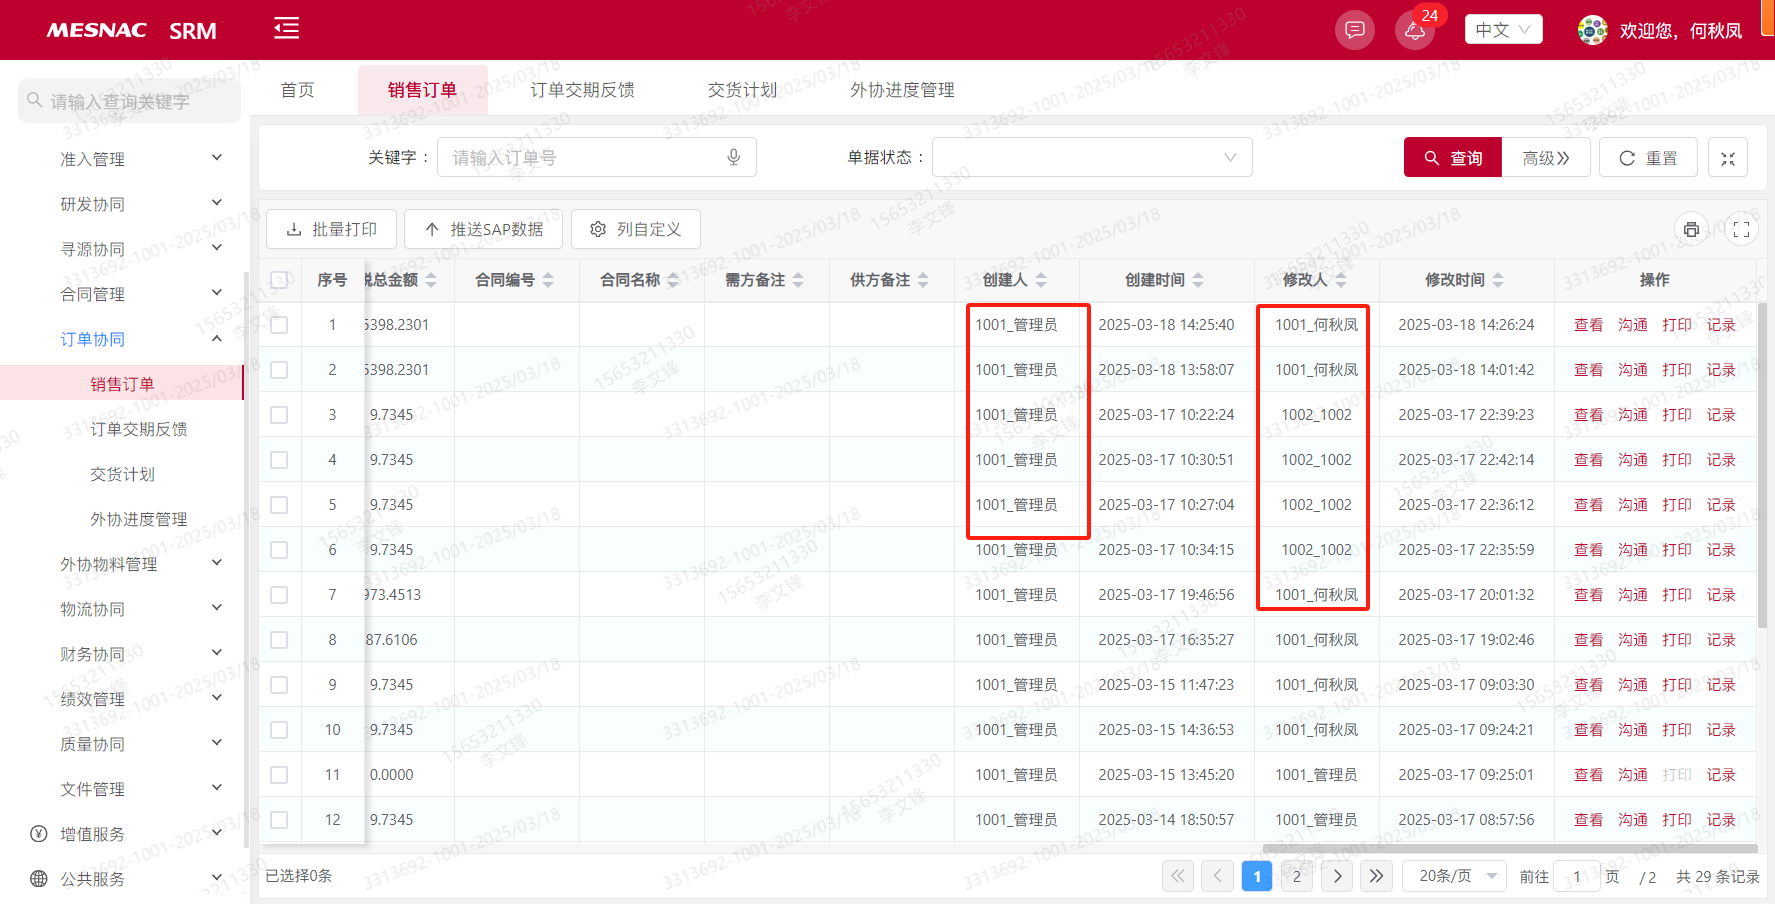Click 批量打印 button
The height and width of the screenshot is (904, 1775).
click(x=332, y=229)
